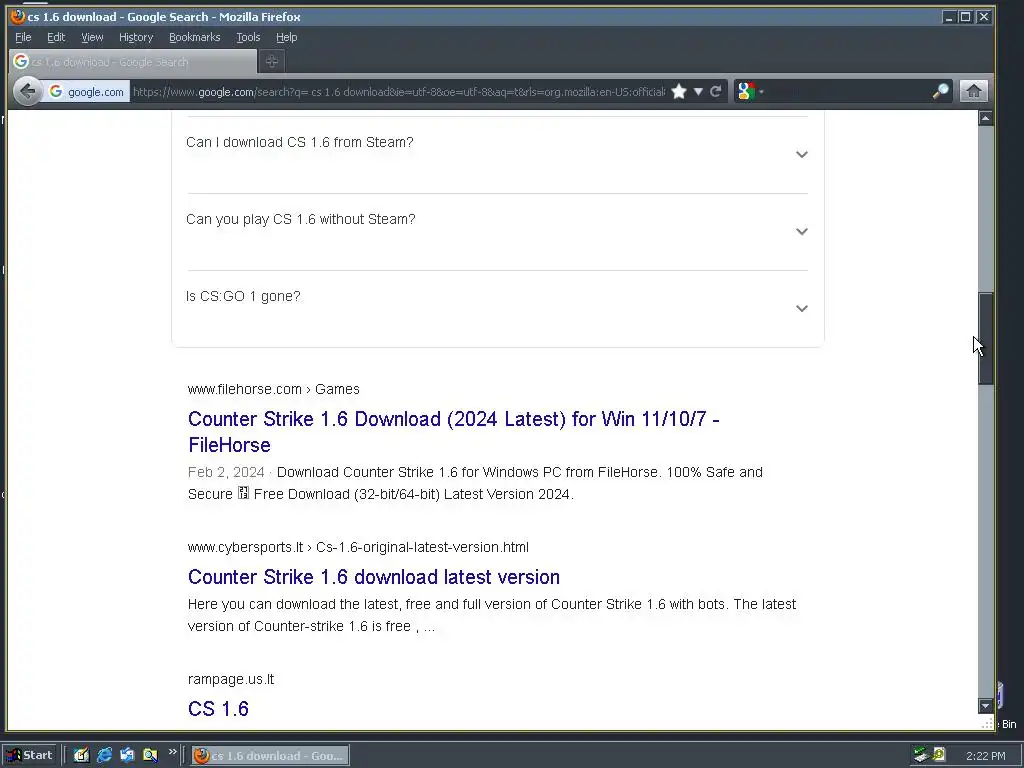This screenshot has width=1024, height=768.
Task: Open the File menu
Action: (23, 37)
